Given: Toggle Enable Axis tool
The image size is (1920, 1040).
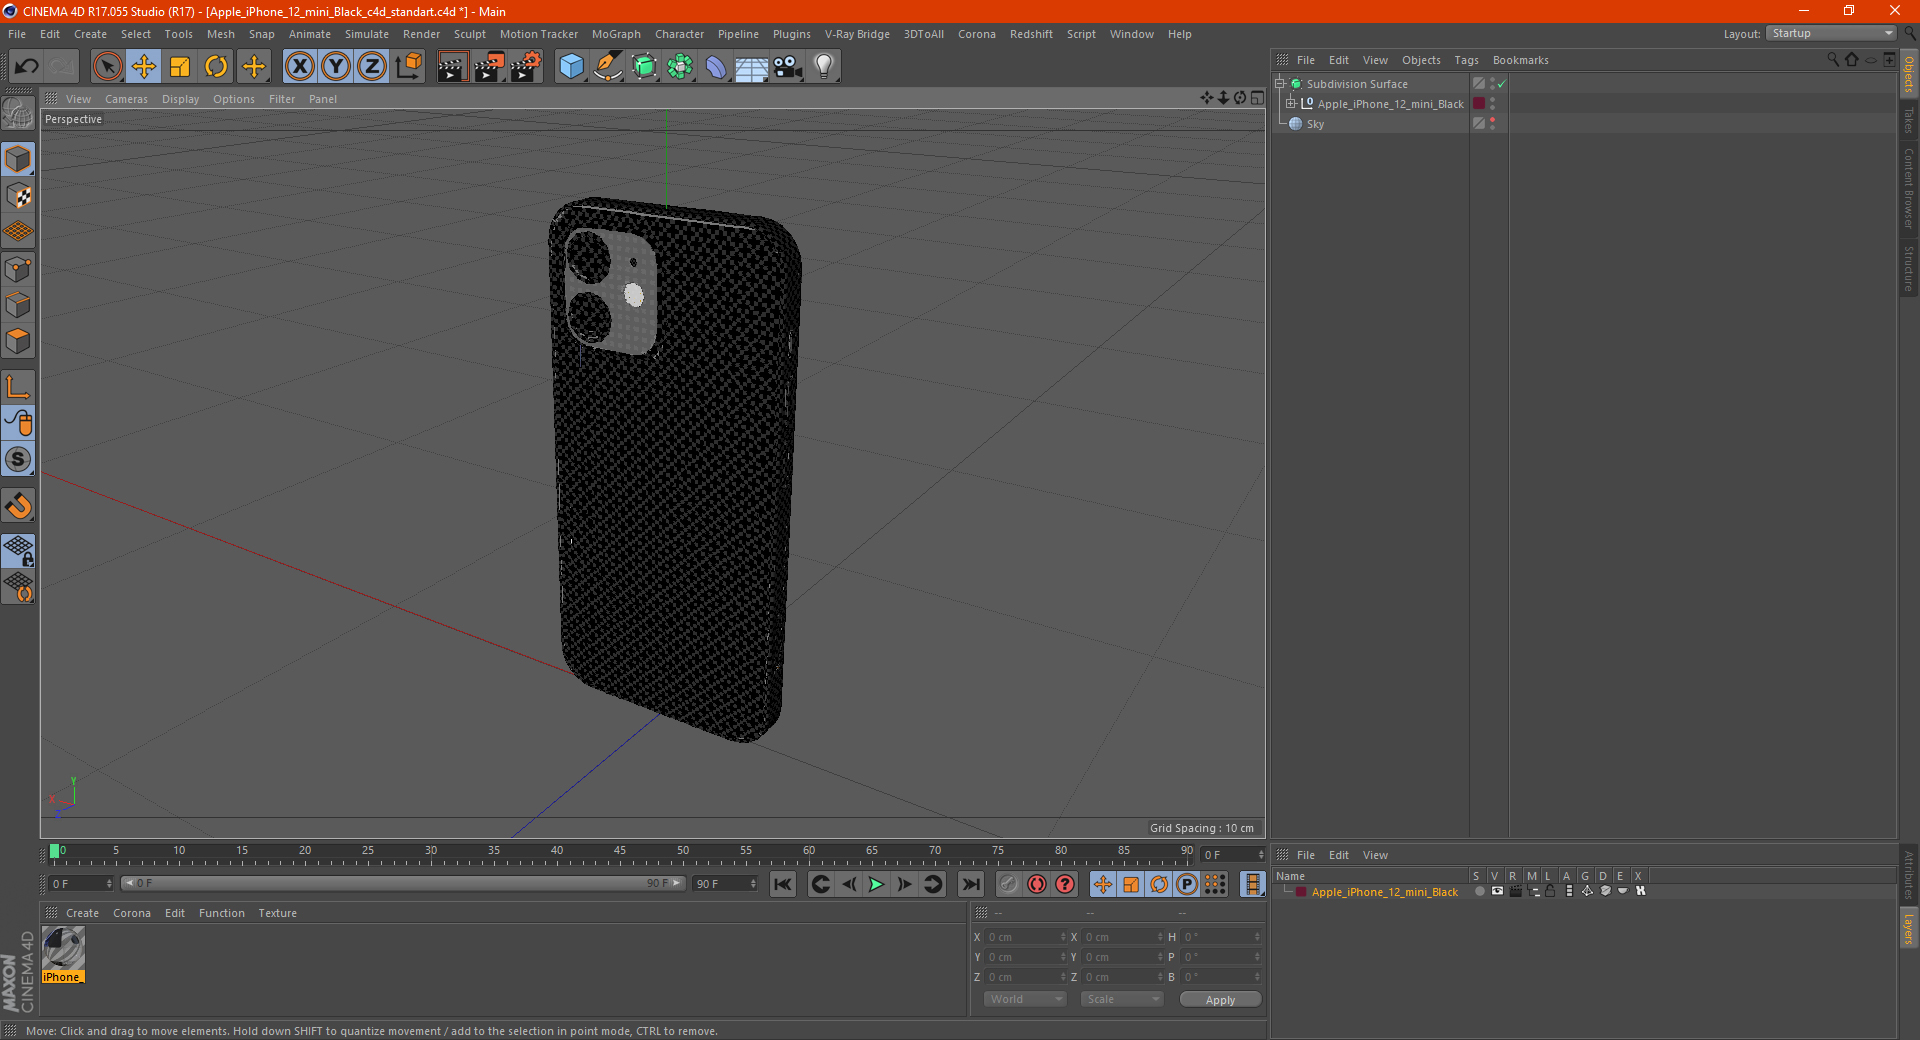Looking at the screenshot, I should coord(18,387).
